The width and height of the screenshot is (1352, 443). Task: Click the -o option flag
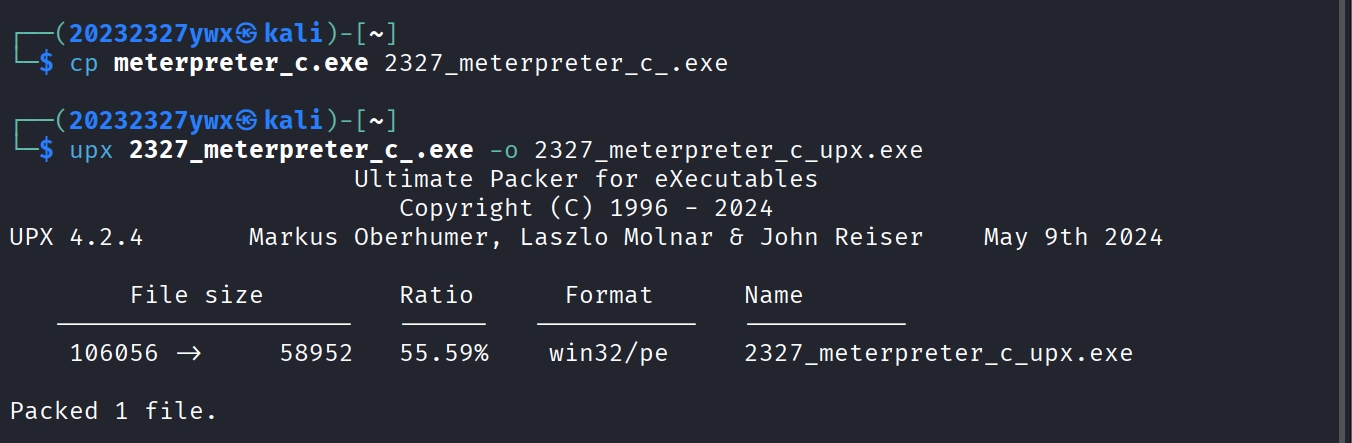click(503, 151)
